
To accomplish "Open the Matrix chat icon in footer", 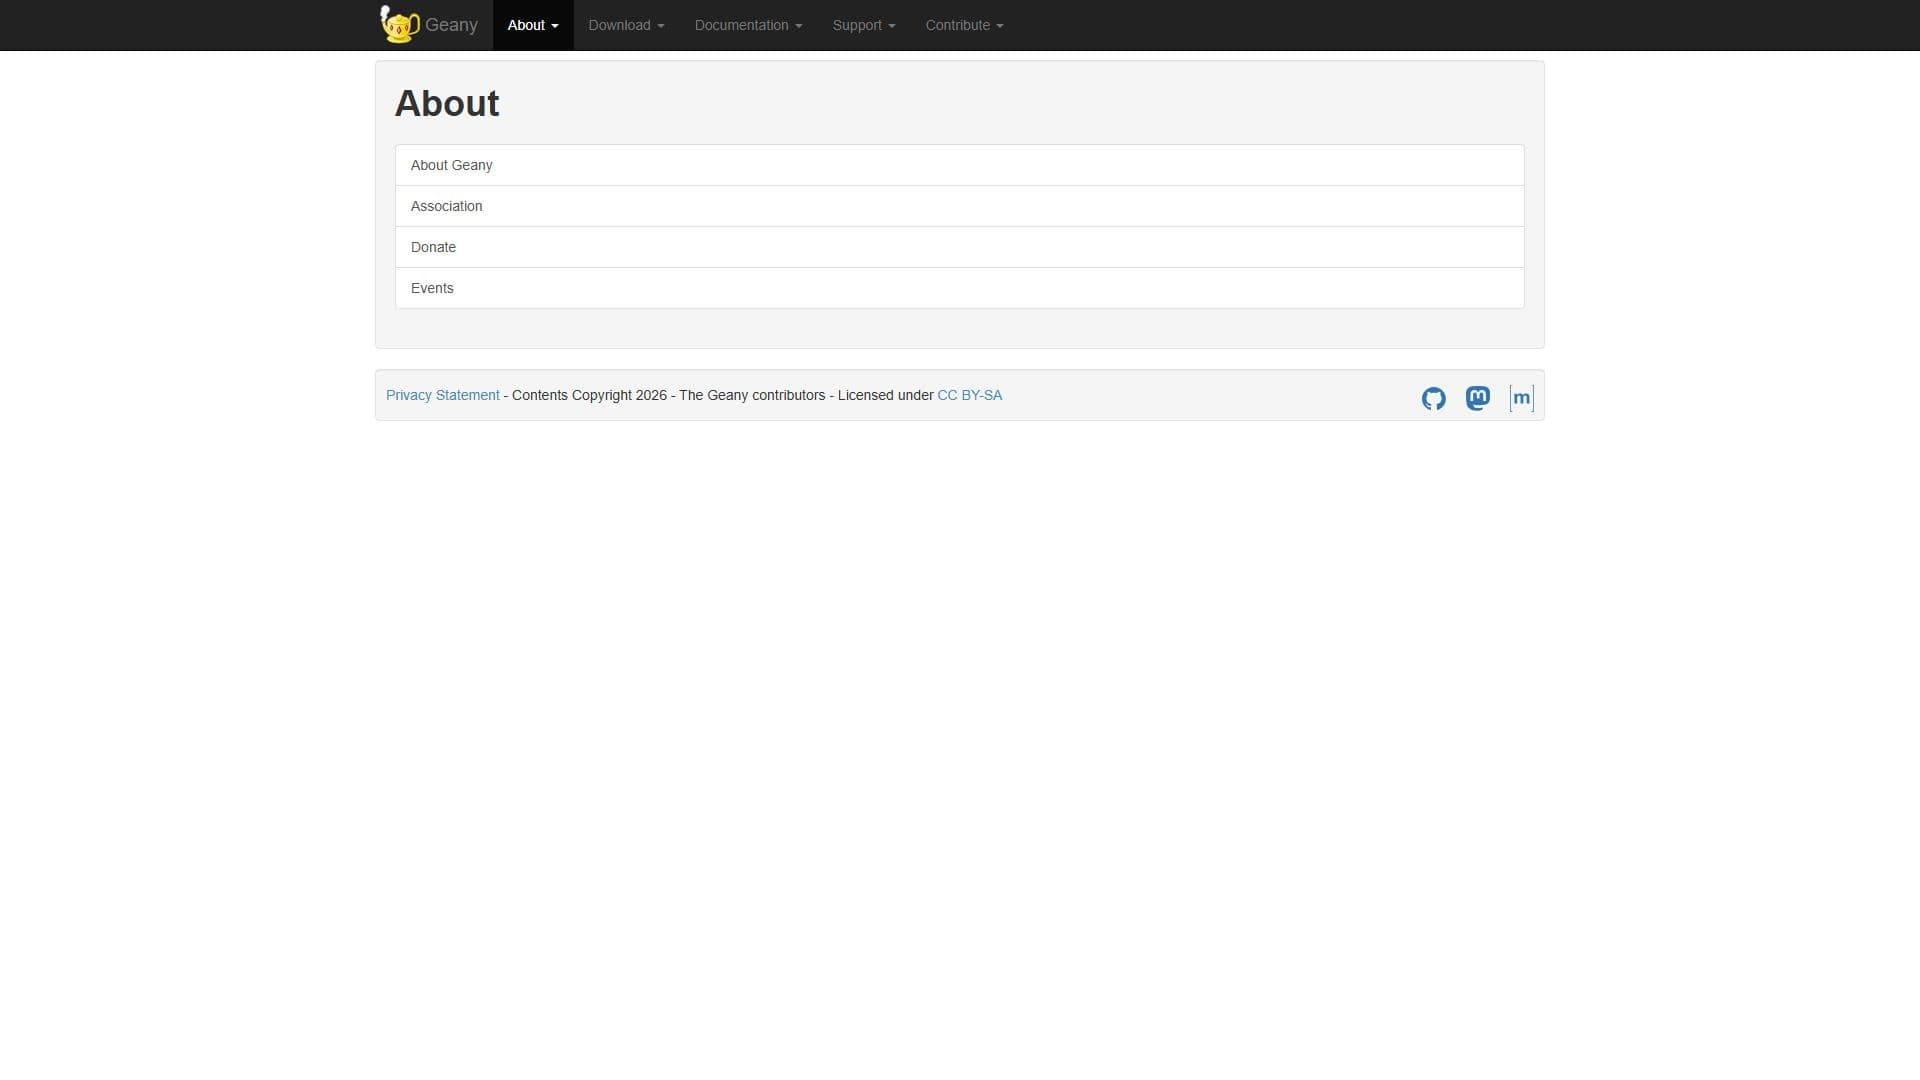I will pos(1521,398).
